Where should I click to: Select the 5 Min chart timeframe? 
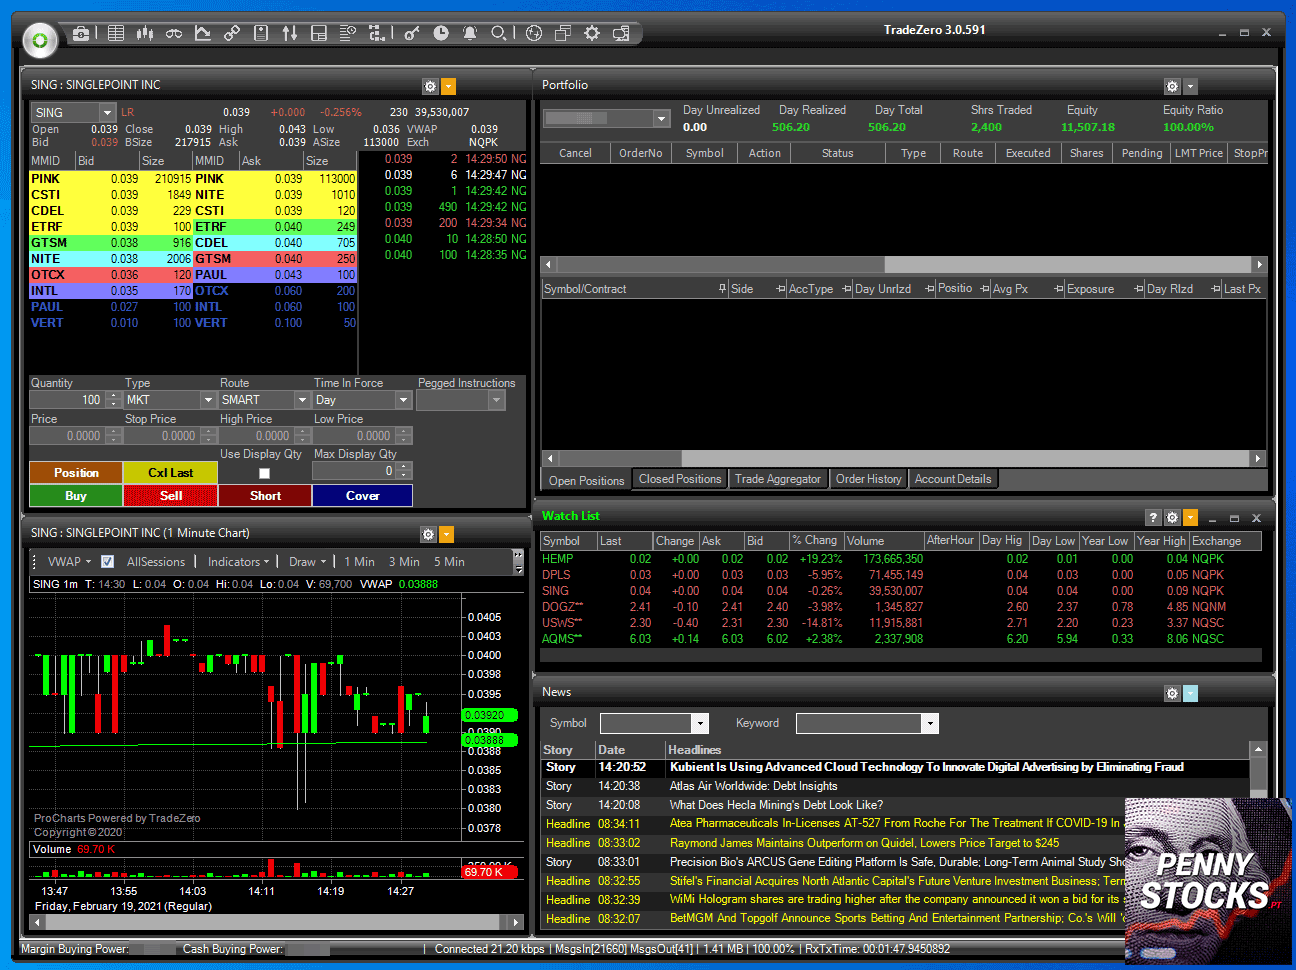click(x=449, y=562)
